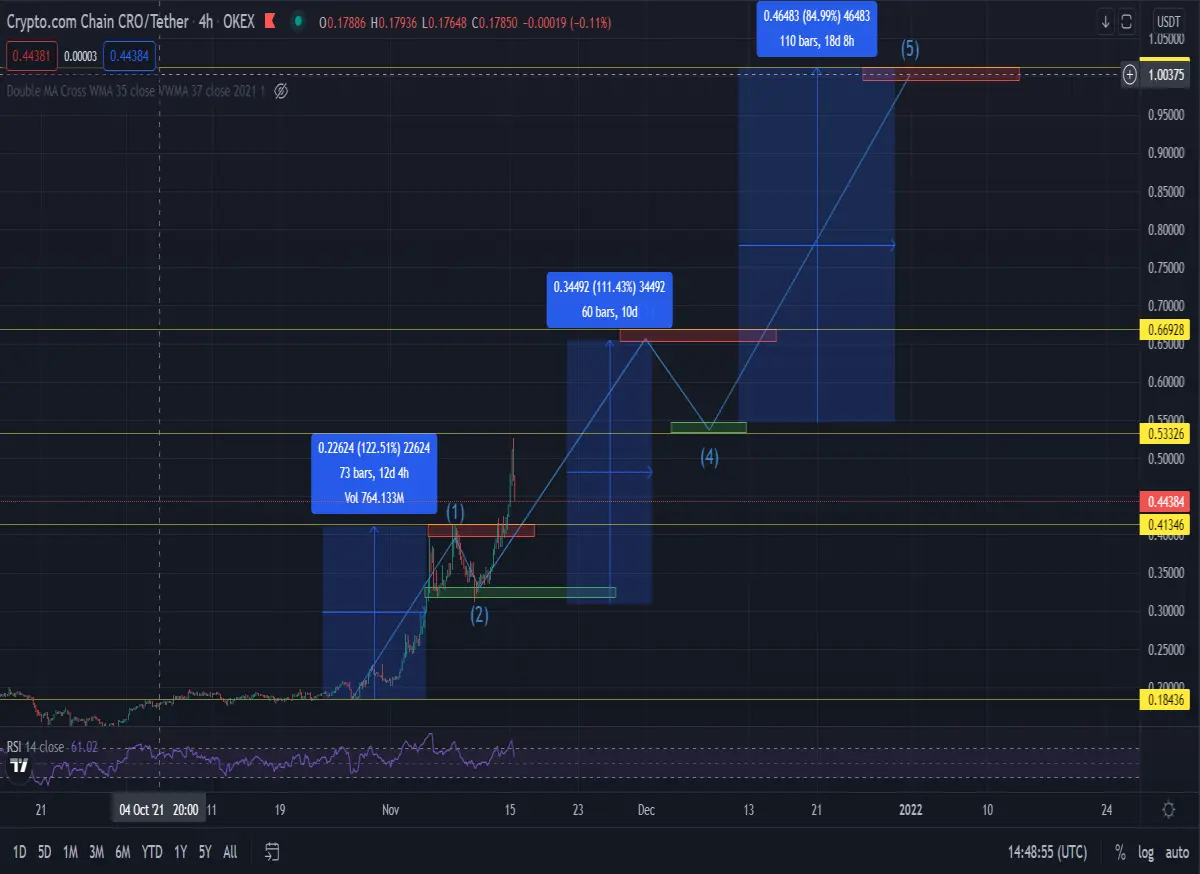Click the RSI 14 close legend
The image size is (1200, 874).
pyautogui.click(x=37, y=747)
